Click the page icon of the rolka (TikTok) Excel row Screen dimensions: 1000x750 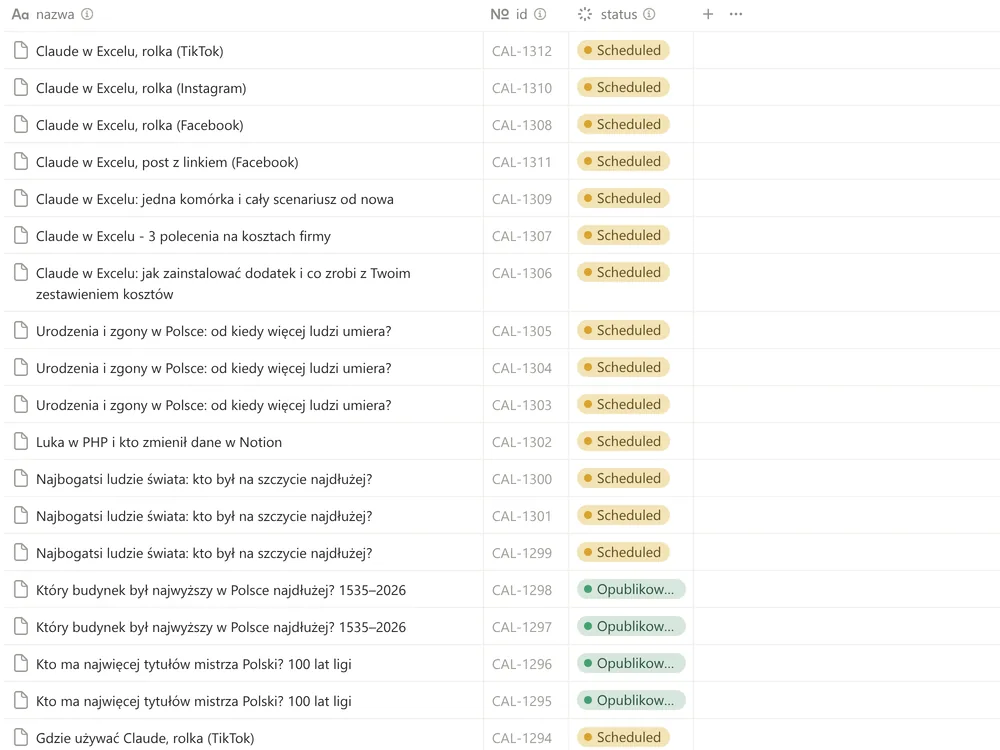[21, 50]
